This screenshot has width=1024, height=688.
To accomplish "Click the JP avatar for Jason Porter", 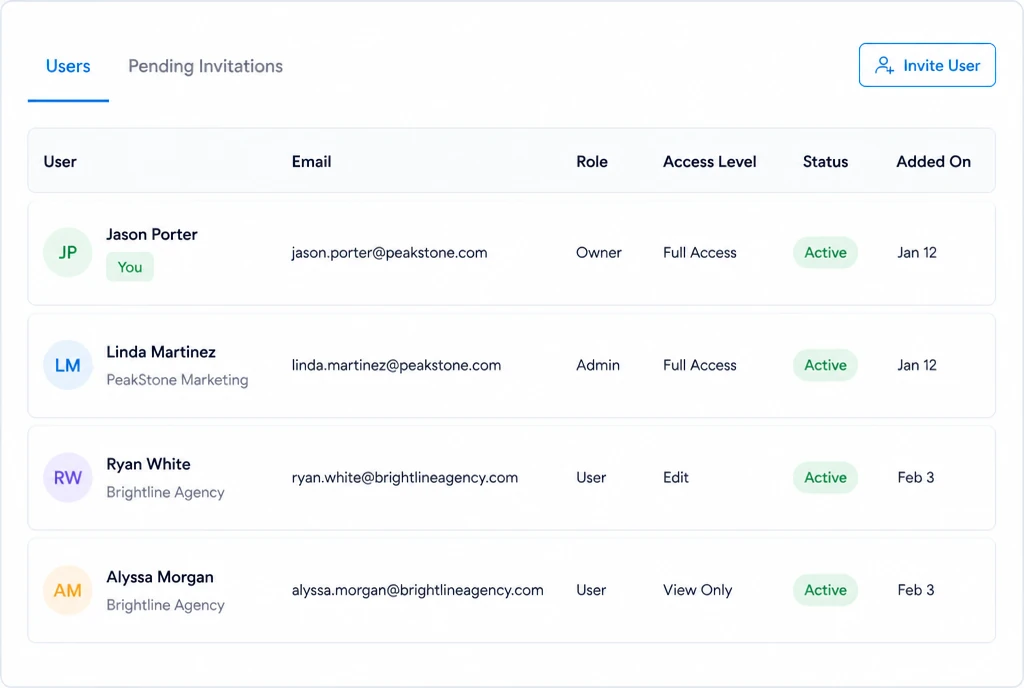I will coord(68,252).
